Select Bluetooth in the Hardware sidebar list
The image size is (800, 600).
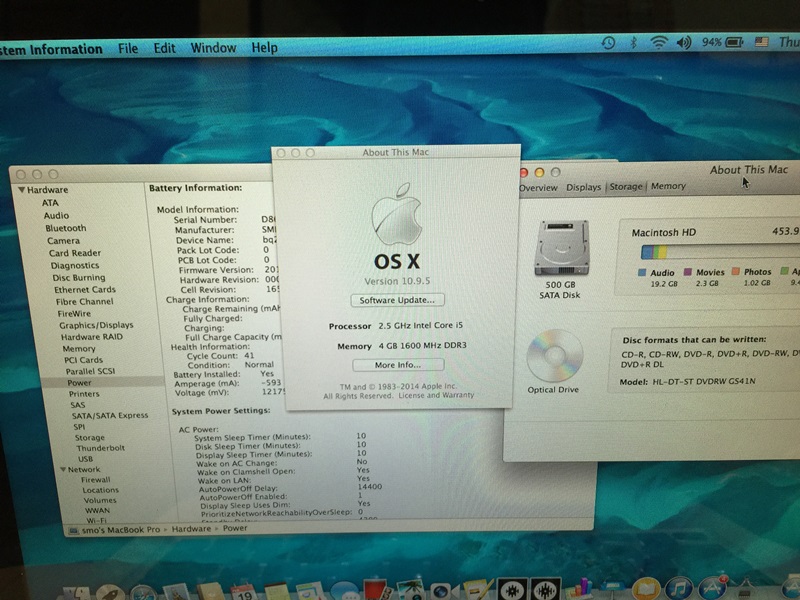click(x=66, y=228)
